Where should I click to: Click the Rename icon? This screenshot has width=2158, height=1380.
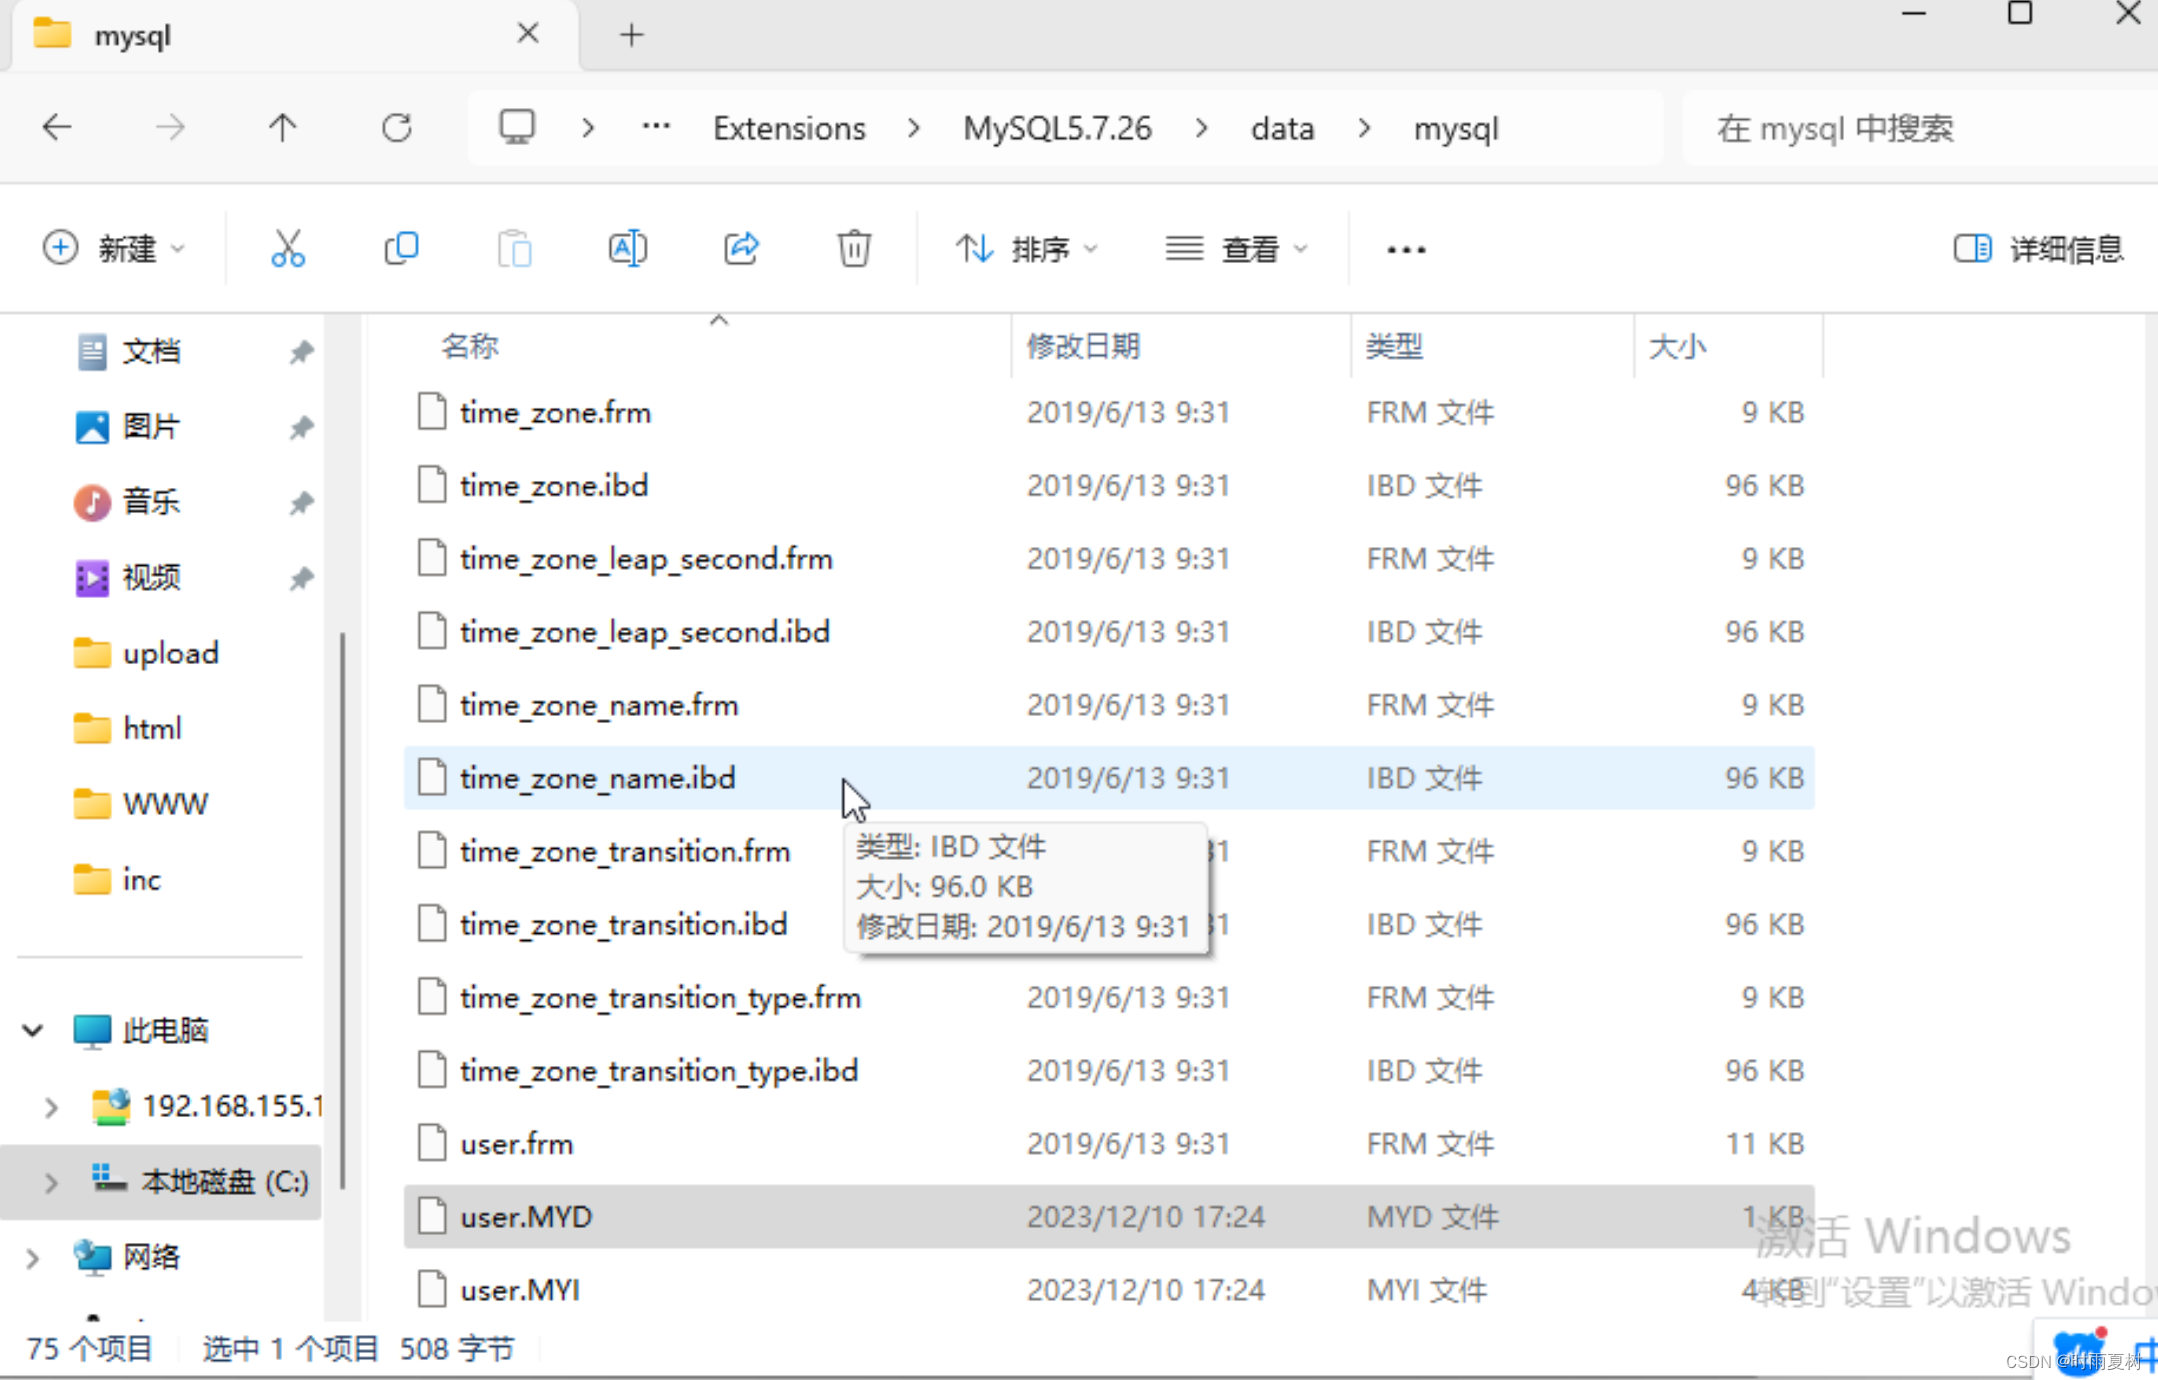(628, 248)
